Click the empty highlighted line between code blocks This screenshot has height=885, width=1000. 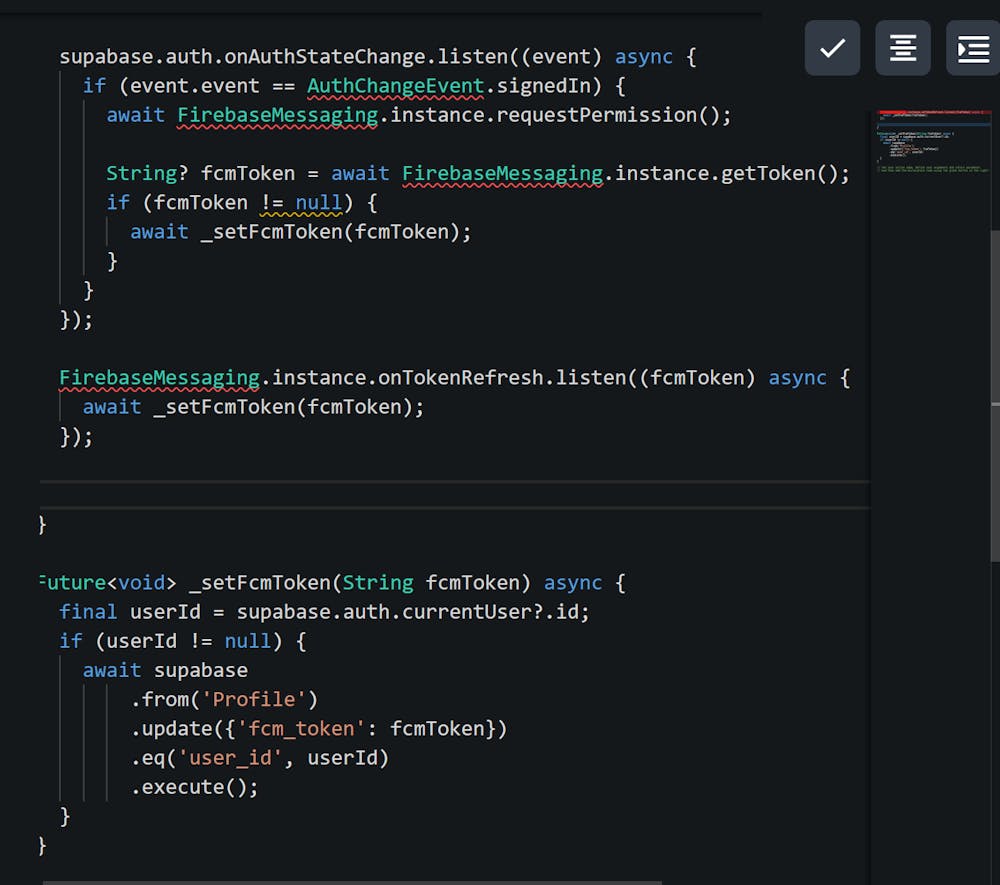click(x=450, y=496)
